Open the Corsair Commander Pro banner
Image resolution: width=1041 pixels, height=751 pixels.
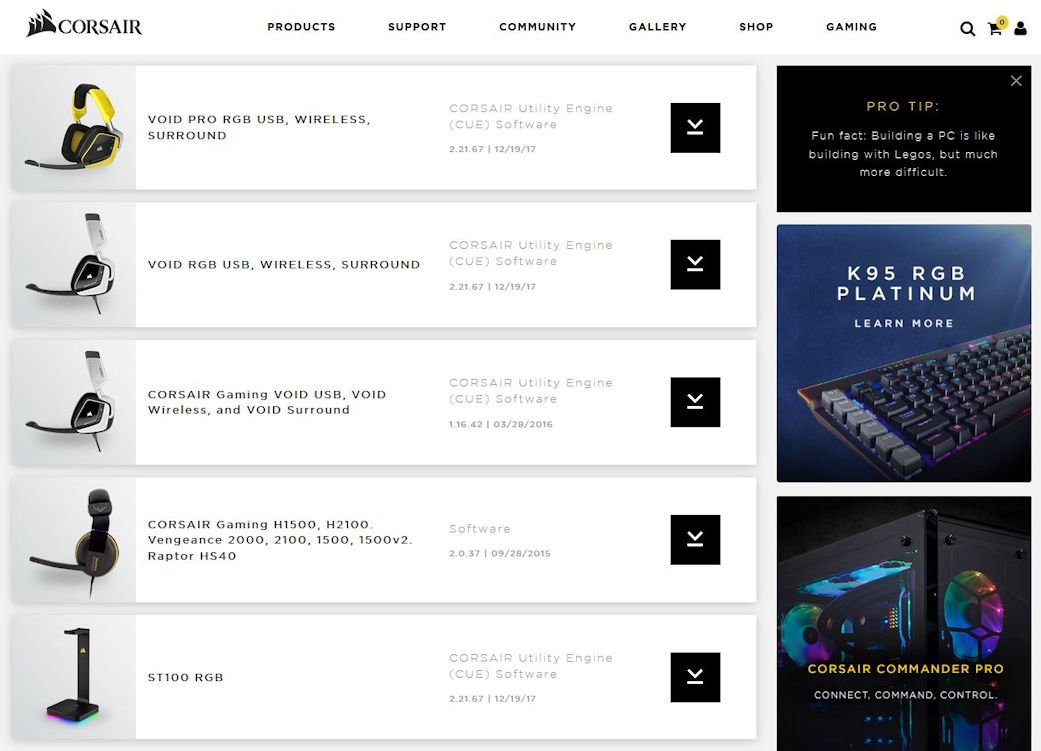click(x=904, y=624)
